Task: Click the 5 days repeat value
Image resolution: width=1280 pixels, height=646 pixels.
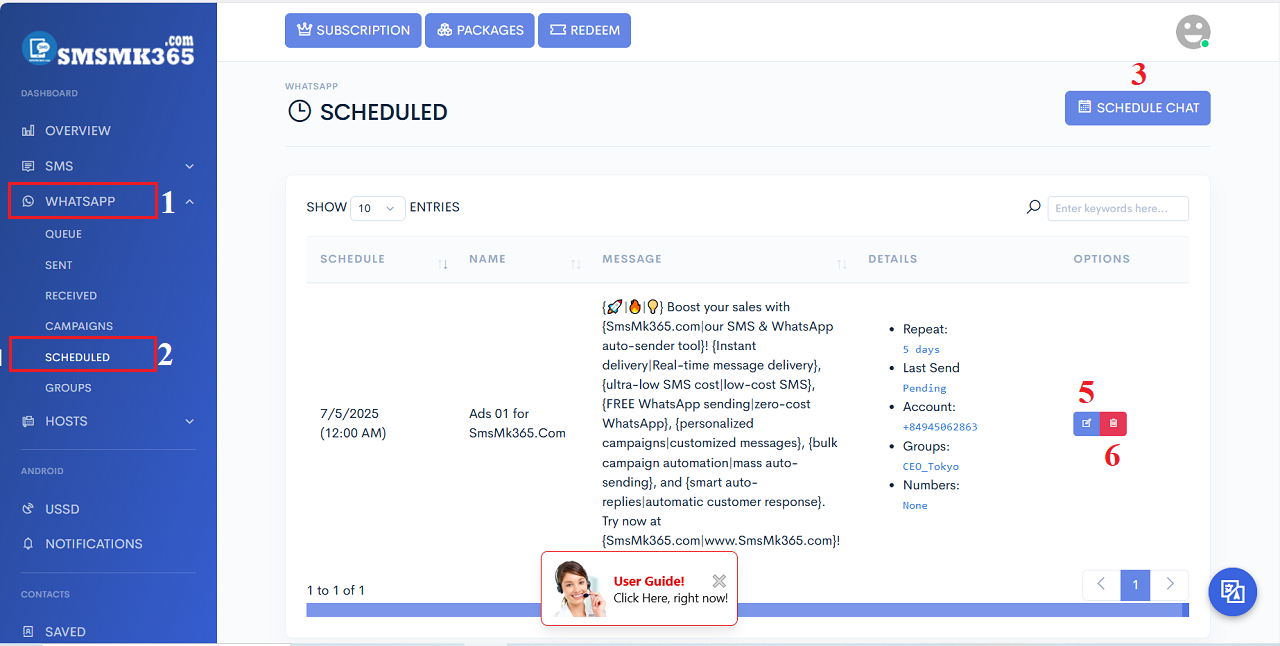Action: coord(921,349)
